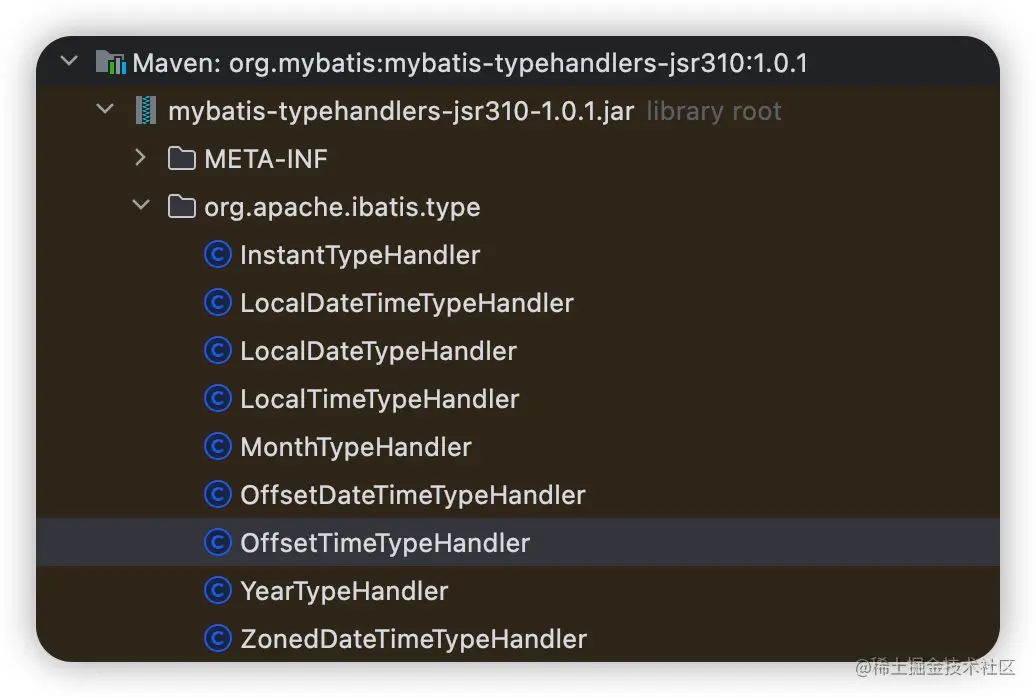Select the LocalDateTypeHandler class

[379, 351]
